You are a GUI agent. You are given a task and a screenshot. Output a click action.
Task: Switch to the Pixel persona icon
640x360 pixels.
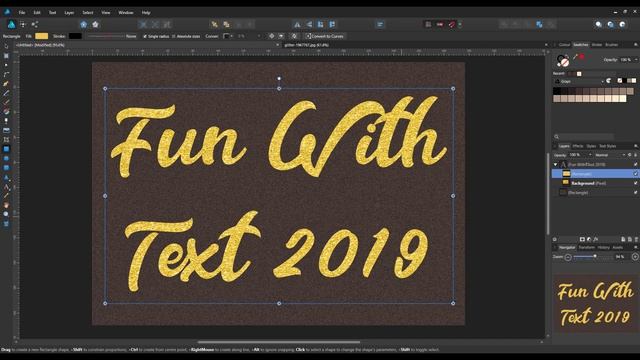23,24
